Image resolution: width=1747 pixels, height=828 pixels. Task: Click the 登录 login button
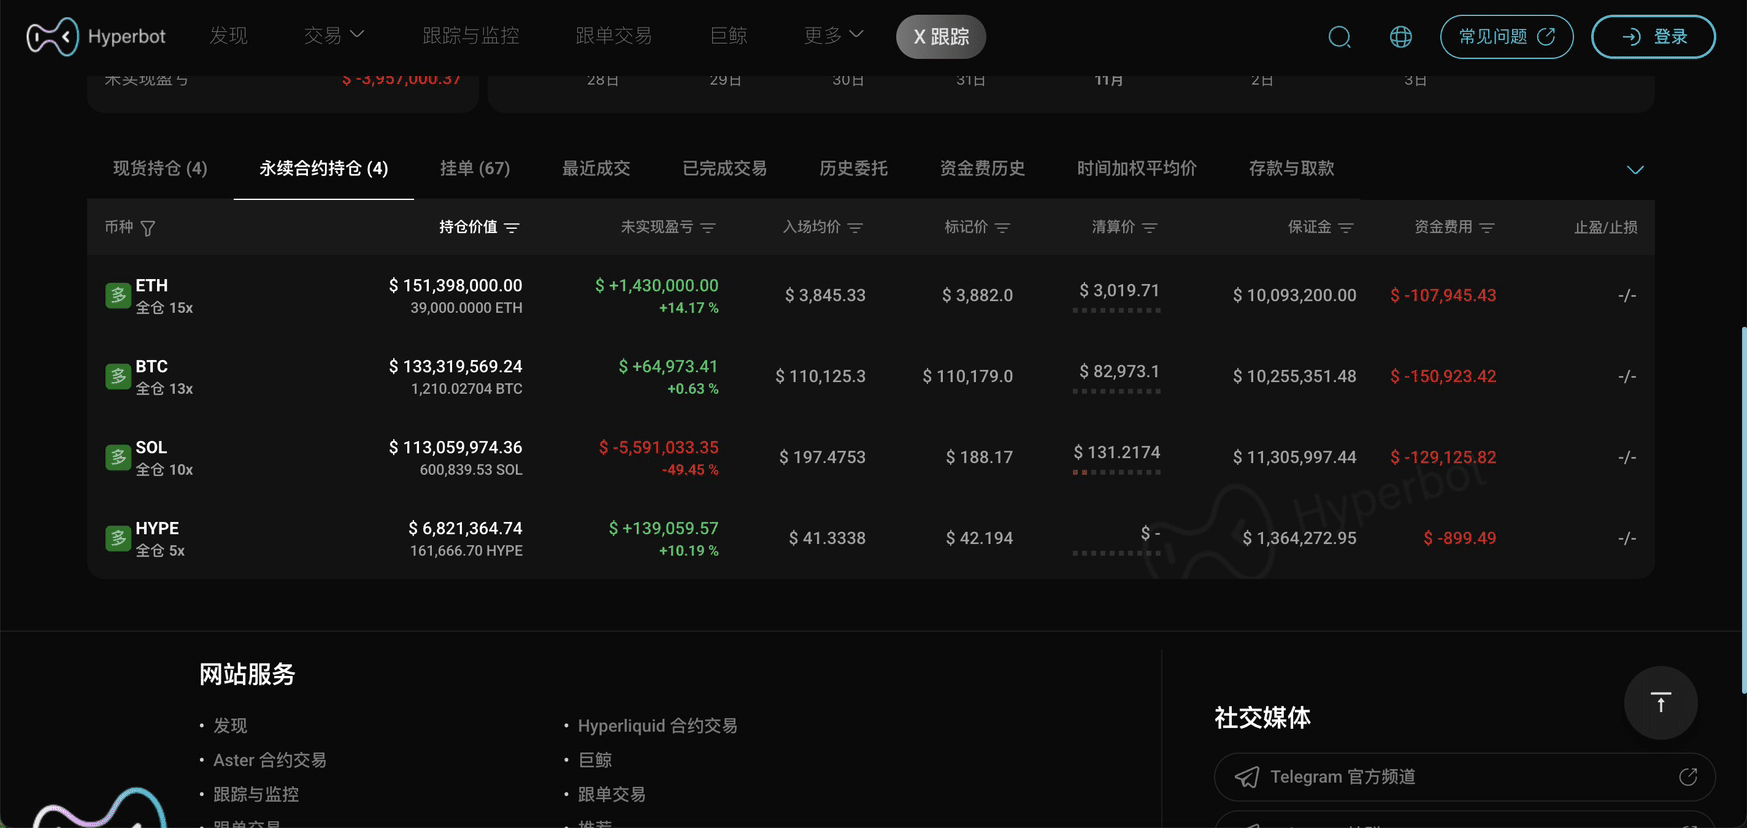click(x=1653, y=37)
